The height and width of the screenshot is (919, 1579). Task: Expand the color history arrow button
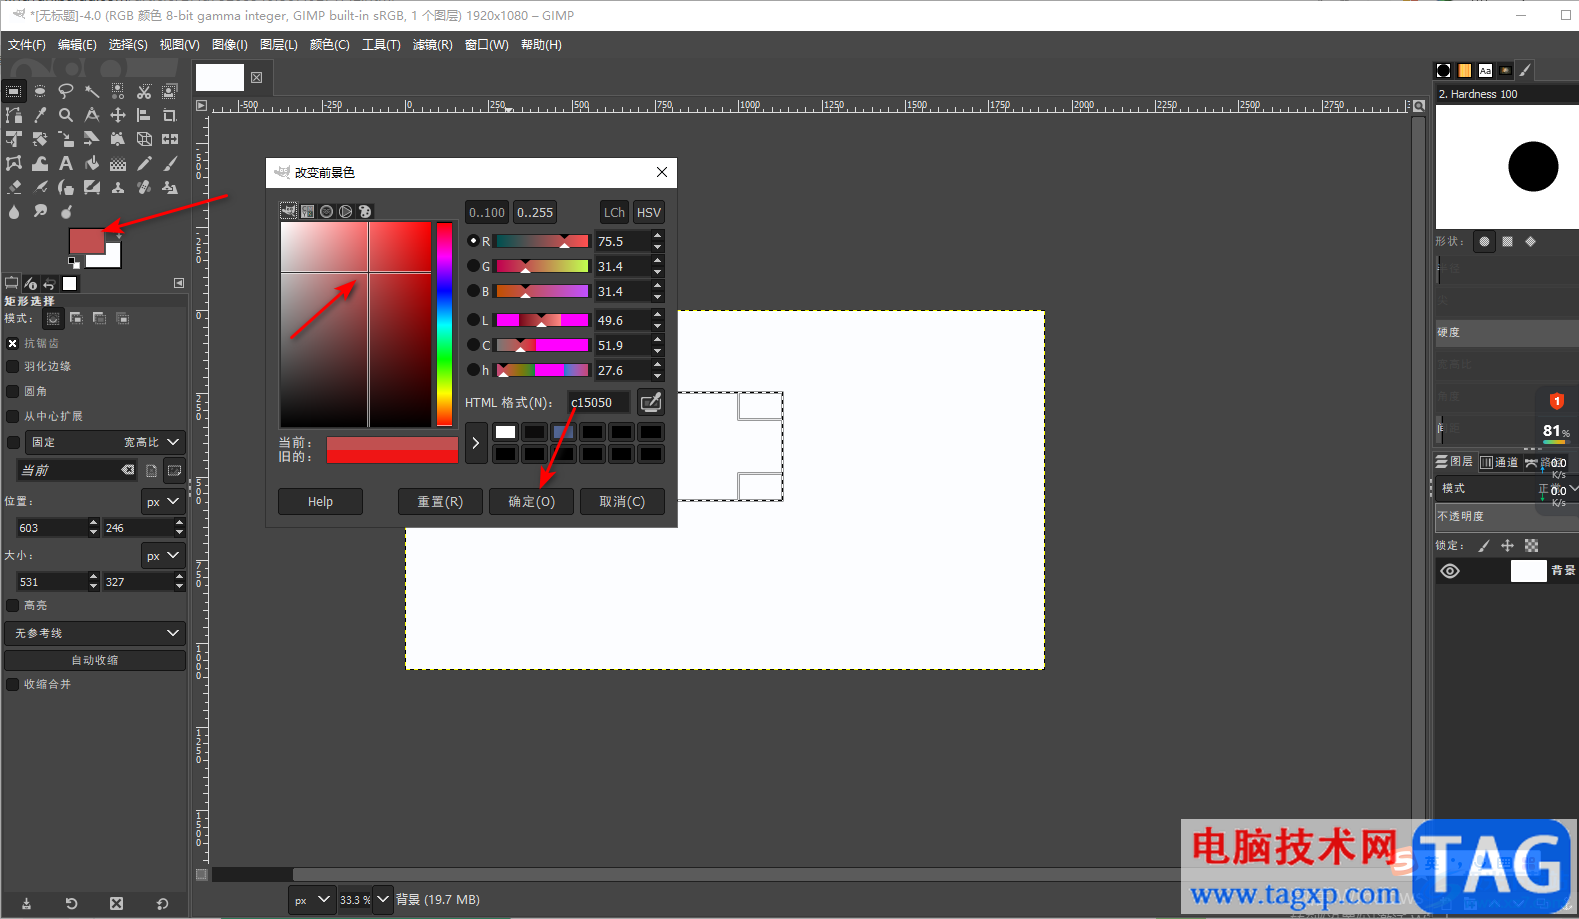[476, 443]
